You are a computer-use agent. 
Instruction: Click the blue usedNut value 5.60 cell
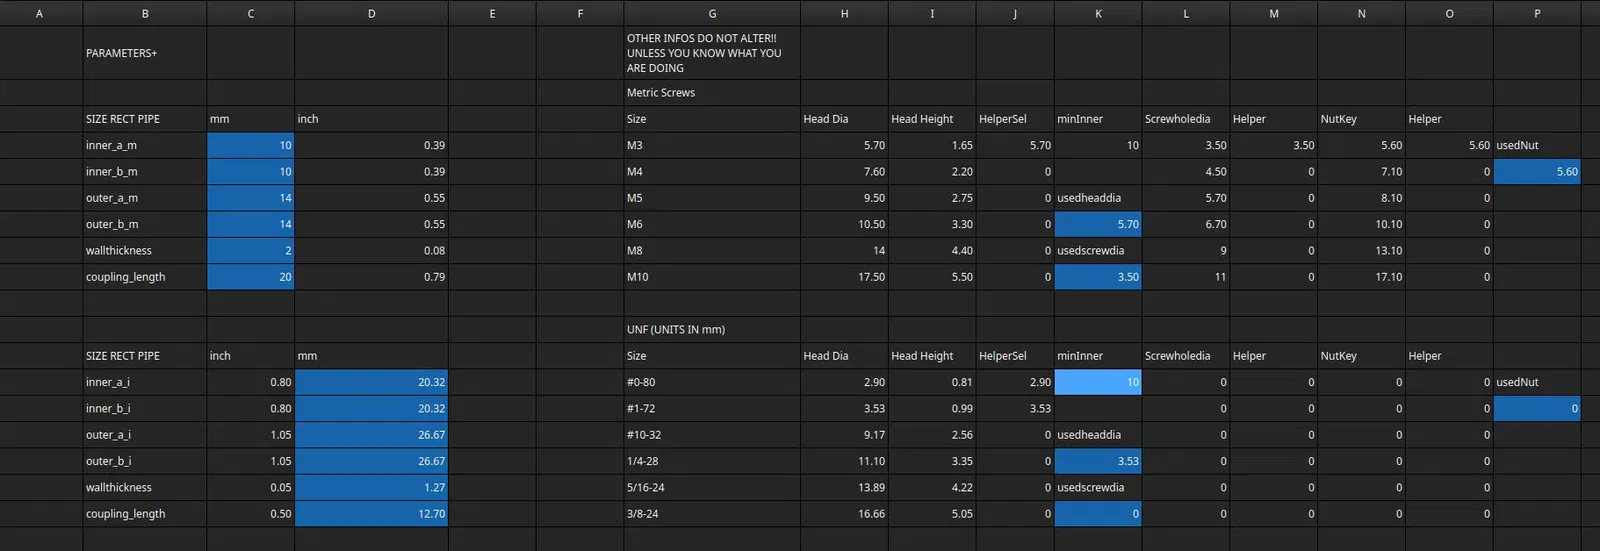pos(1536,172)
